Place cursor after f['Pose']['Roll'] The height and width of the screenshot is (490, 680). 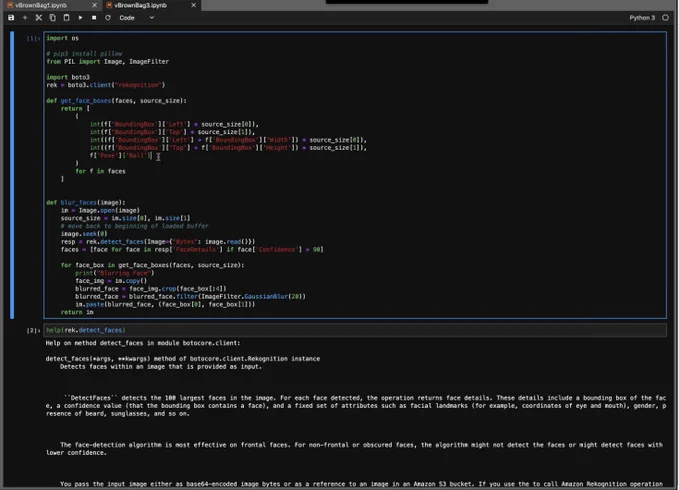tap(153, 156)
